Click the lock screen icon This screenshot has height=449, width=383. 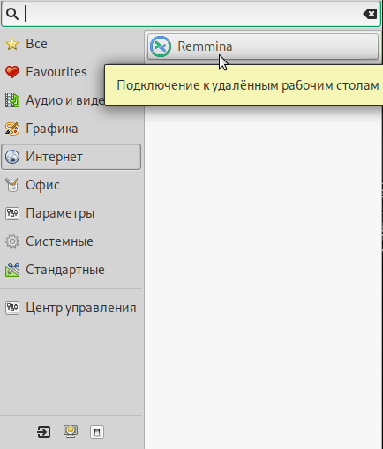[x=70, y=432]
